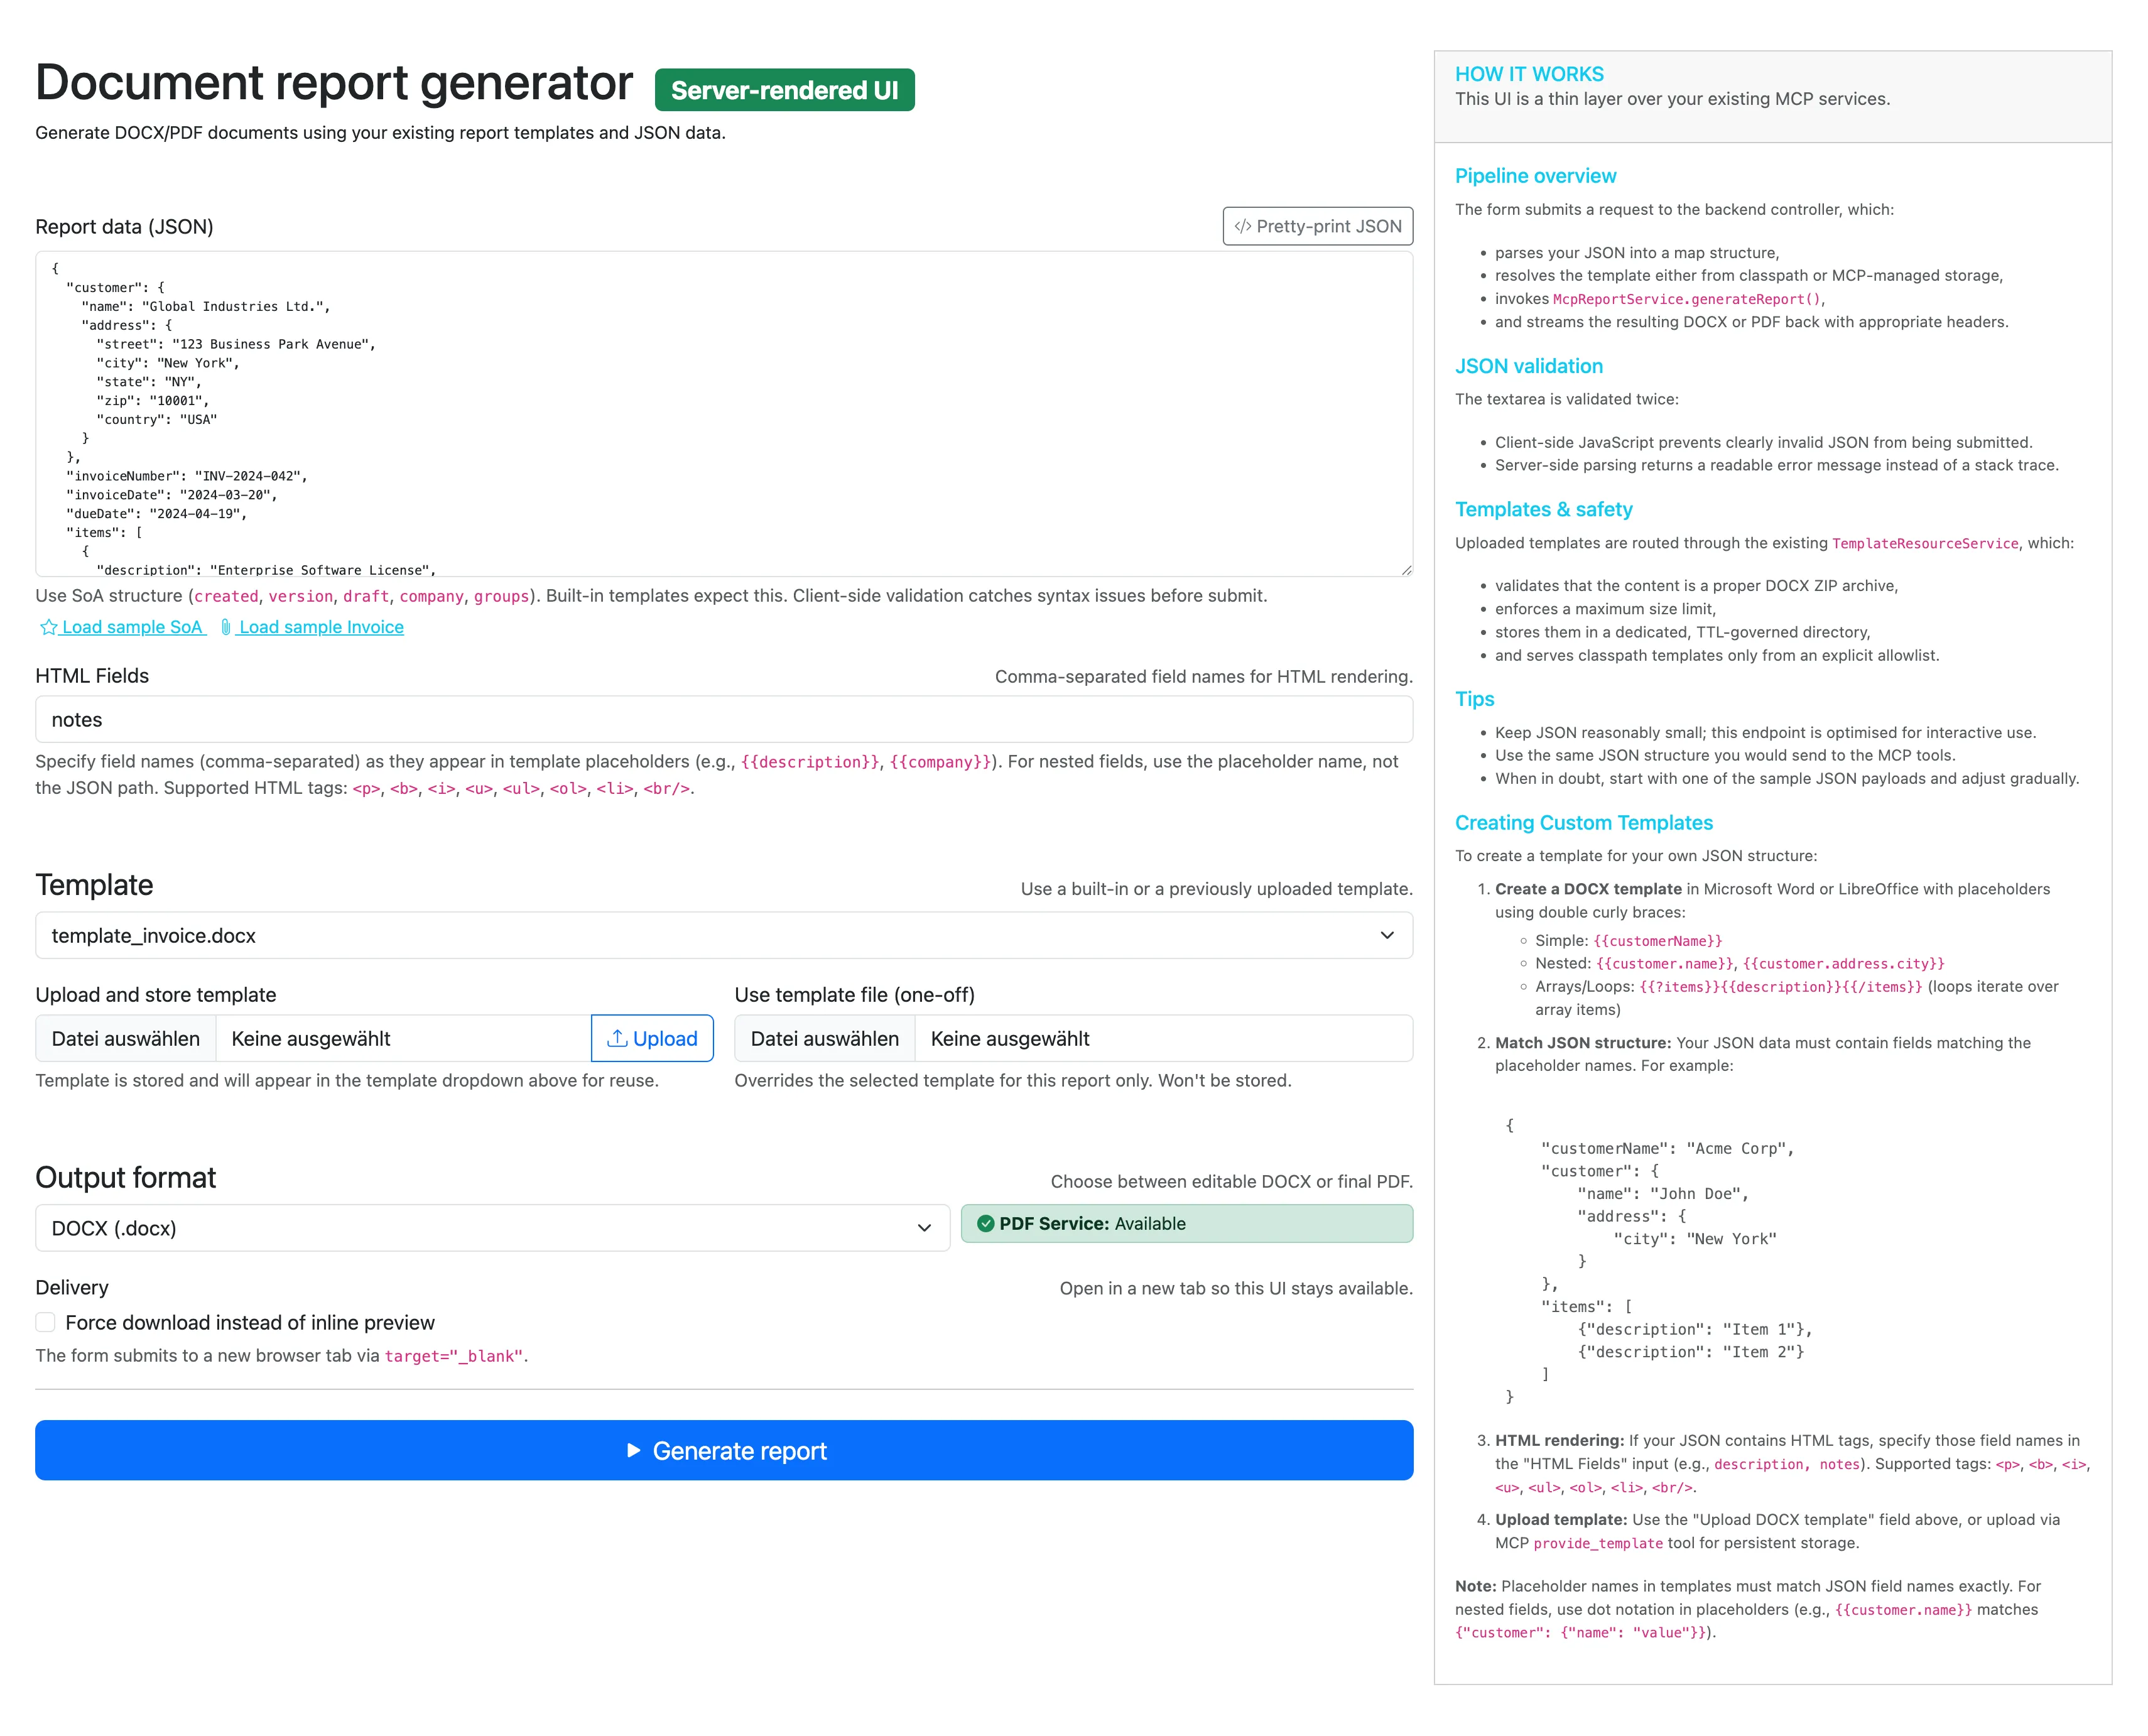
Task: Open the template dropdown showing template_invoice.docx
Action: point(723,935)
